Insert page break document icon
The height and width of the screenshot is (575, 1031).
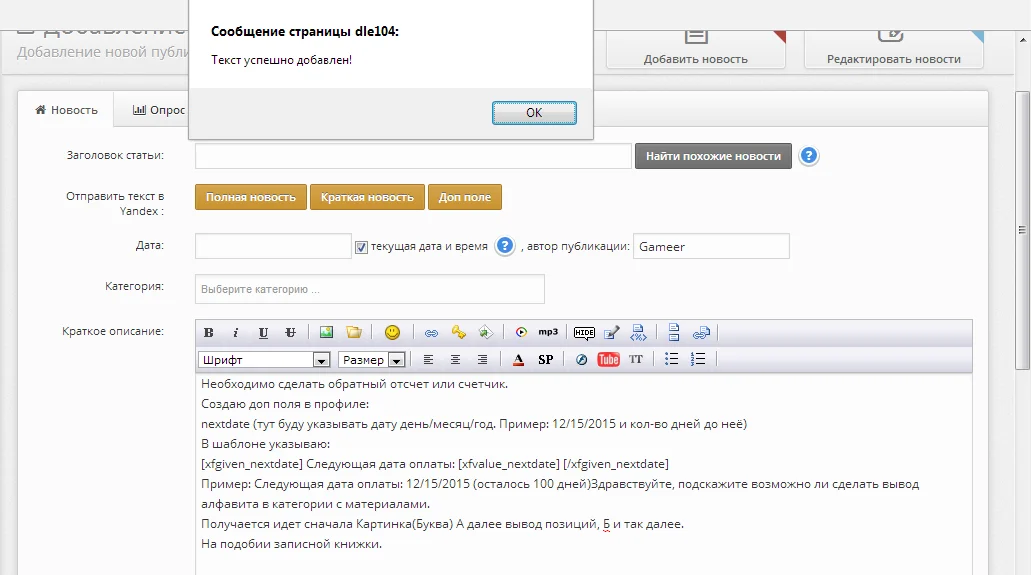673,332
